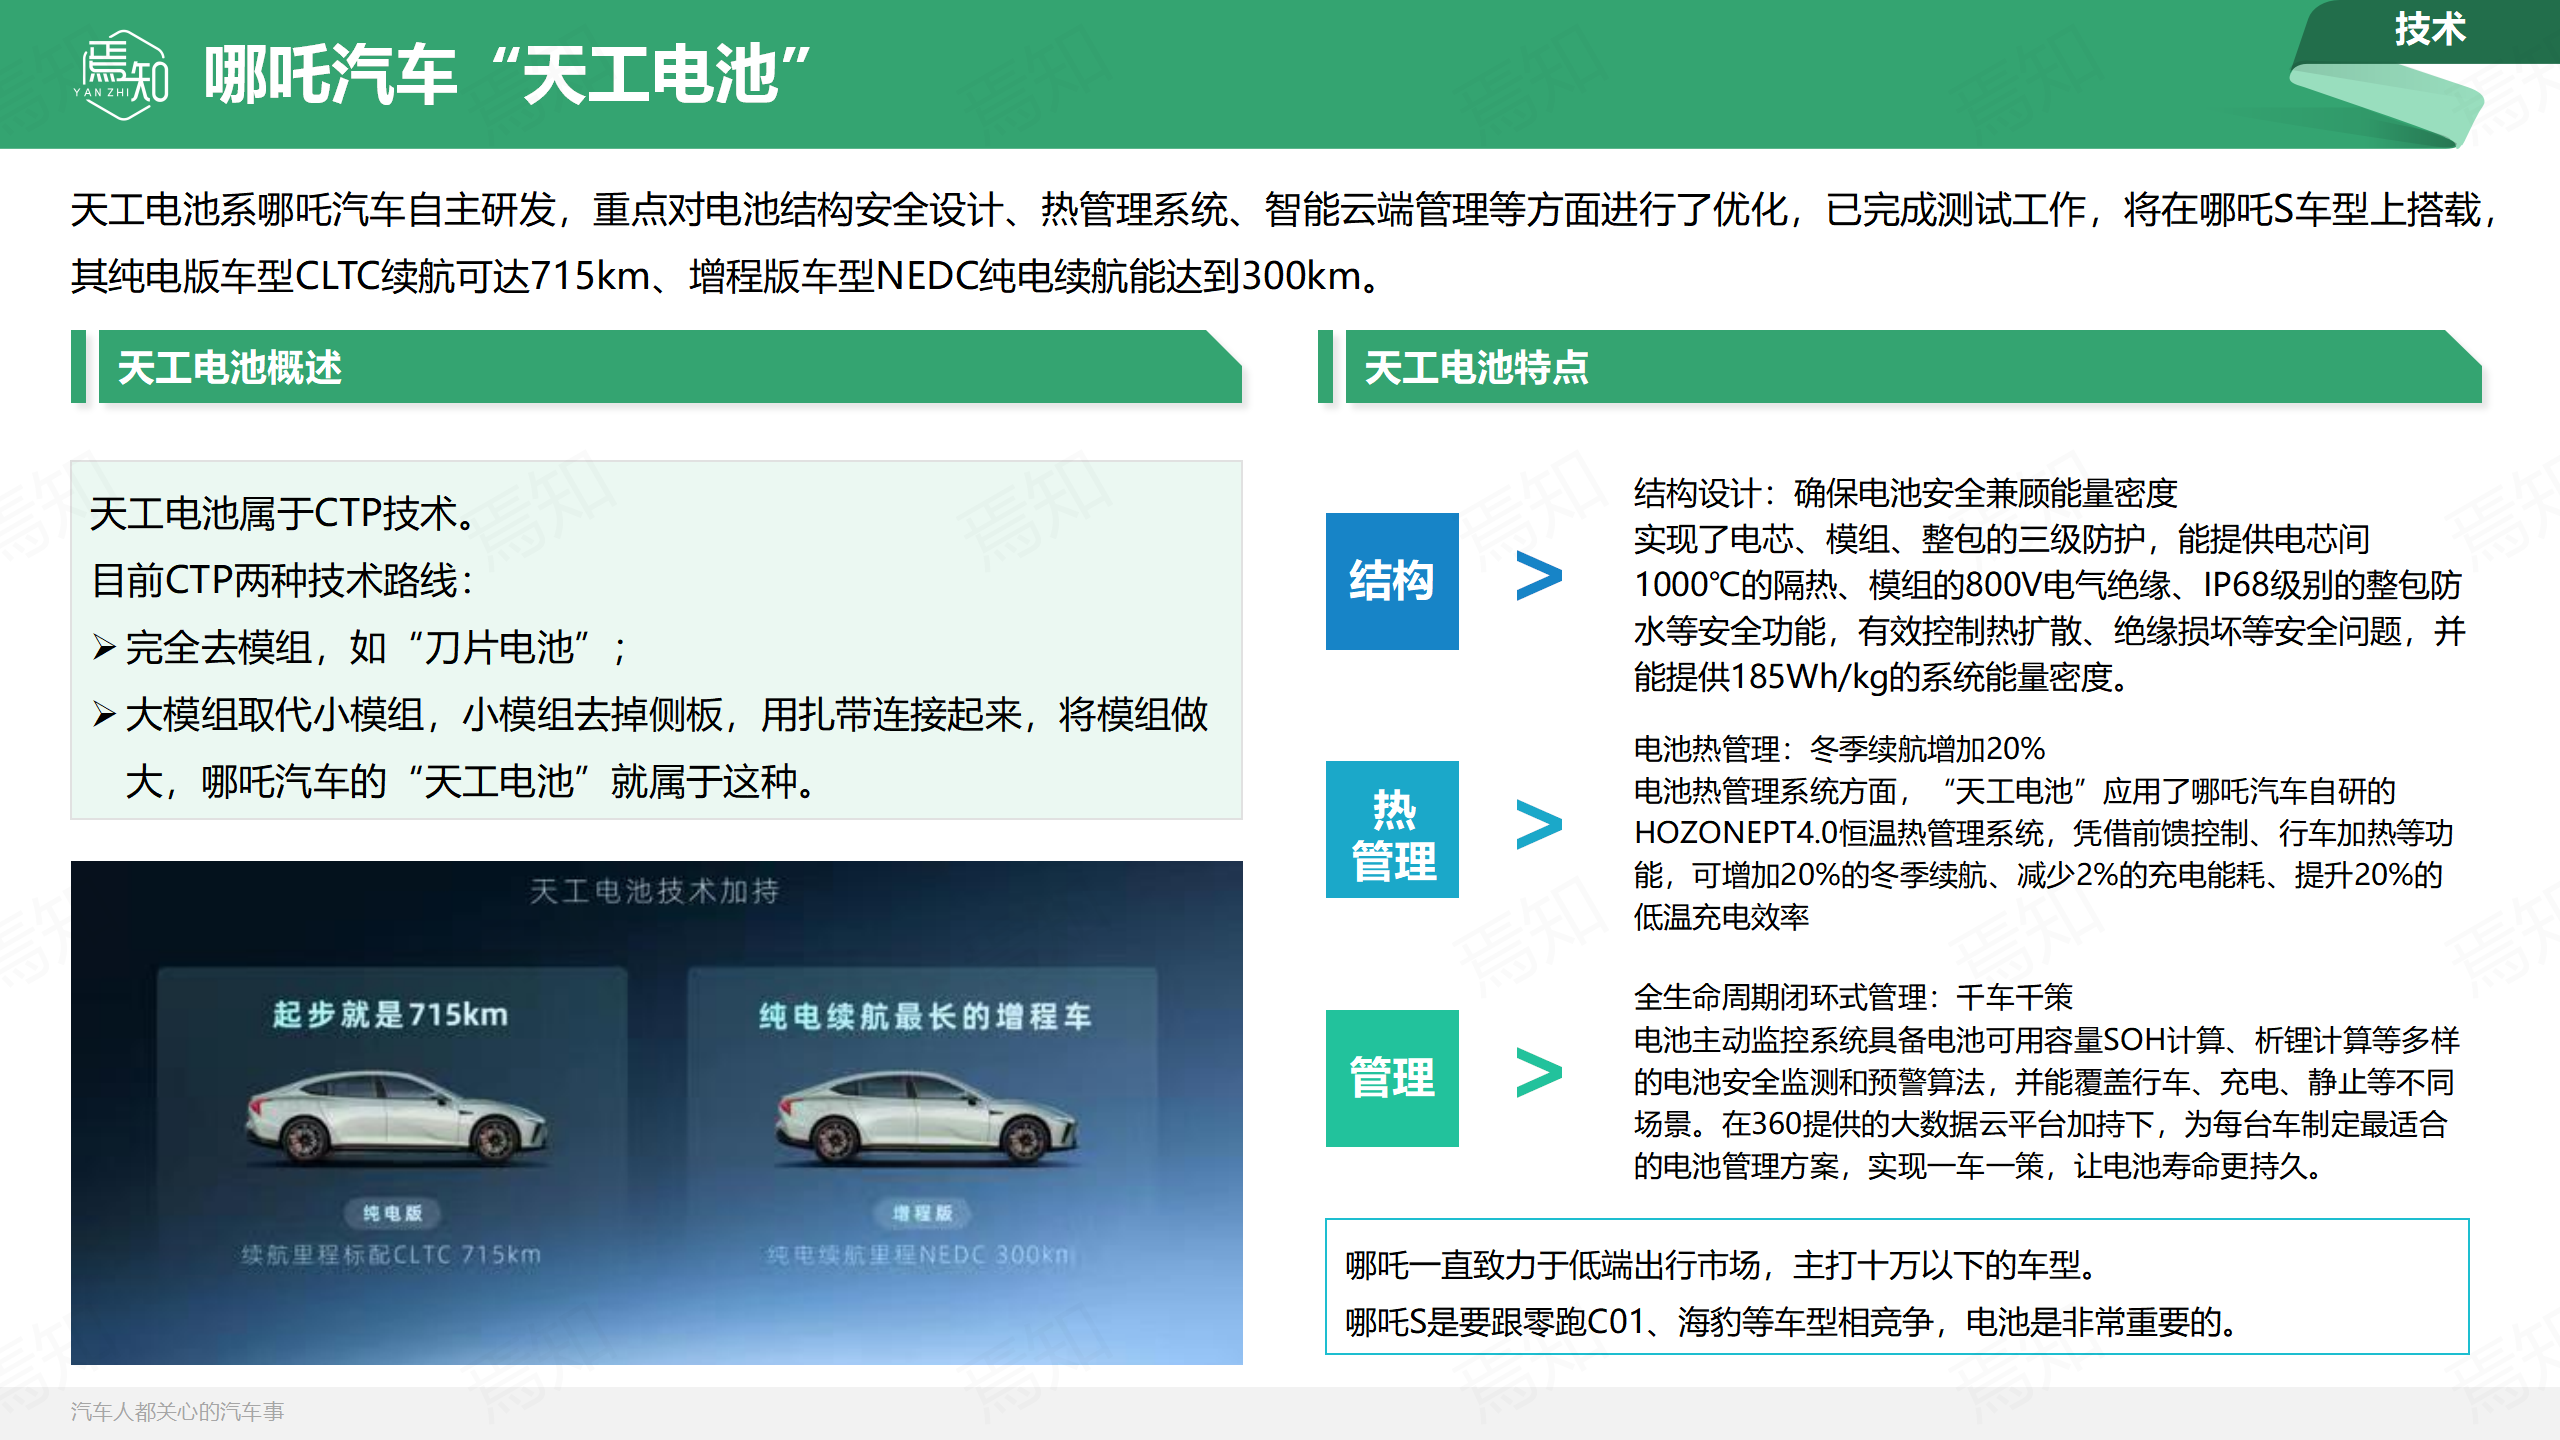Click the text 低温充电效率
Screen dimensions: 2560x1440
pyautogui.click(x=1722, y=917)
